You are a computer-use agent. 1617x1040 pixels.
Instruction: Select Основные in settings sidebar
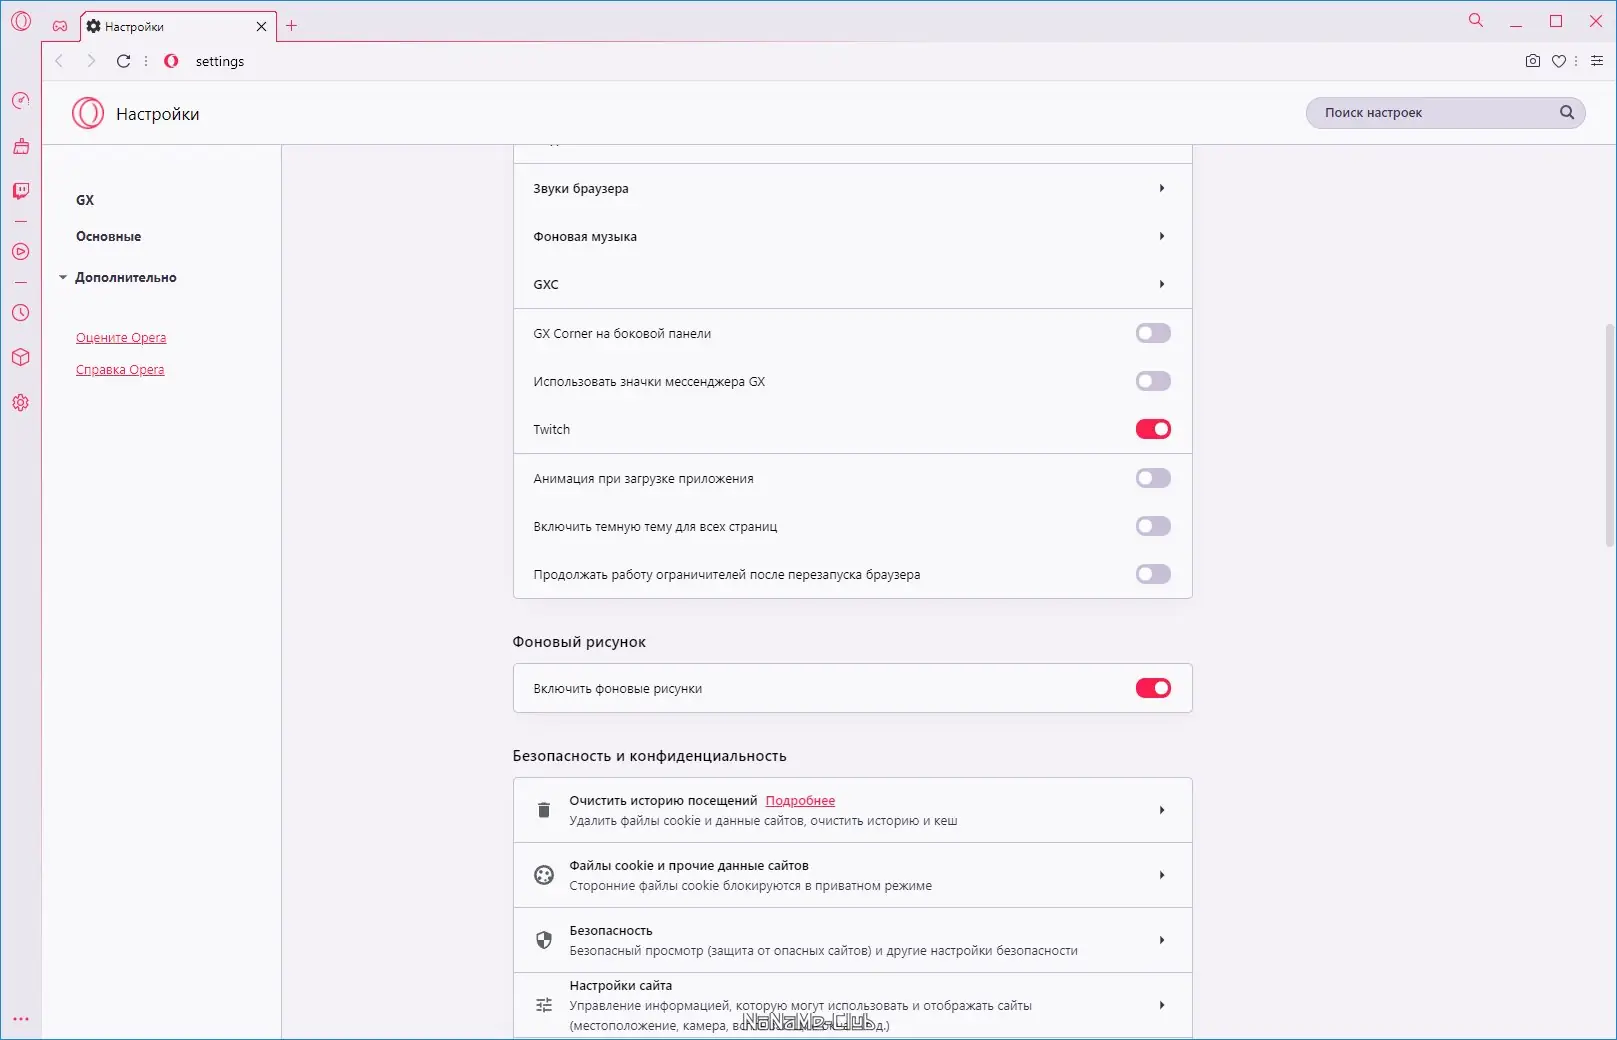pos(108,236)
